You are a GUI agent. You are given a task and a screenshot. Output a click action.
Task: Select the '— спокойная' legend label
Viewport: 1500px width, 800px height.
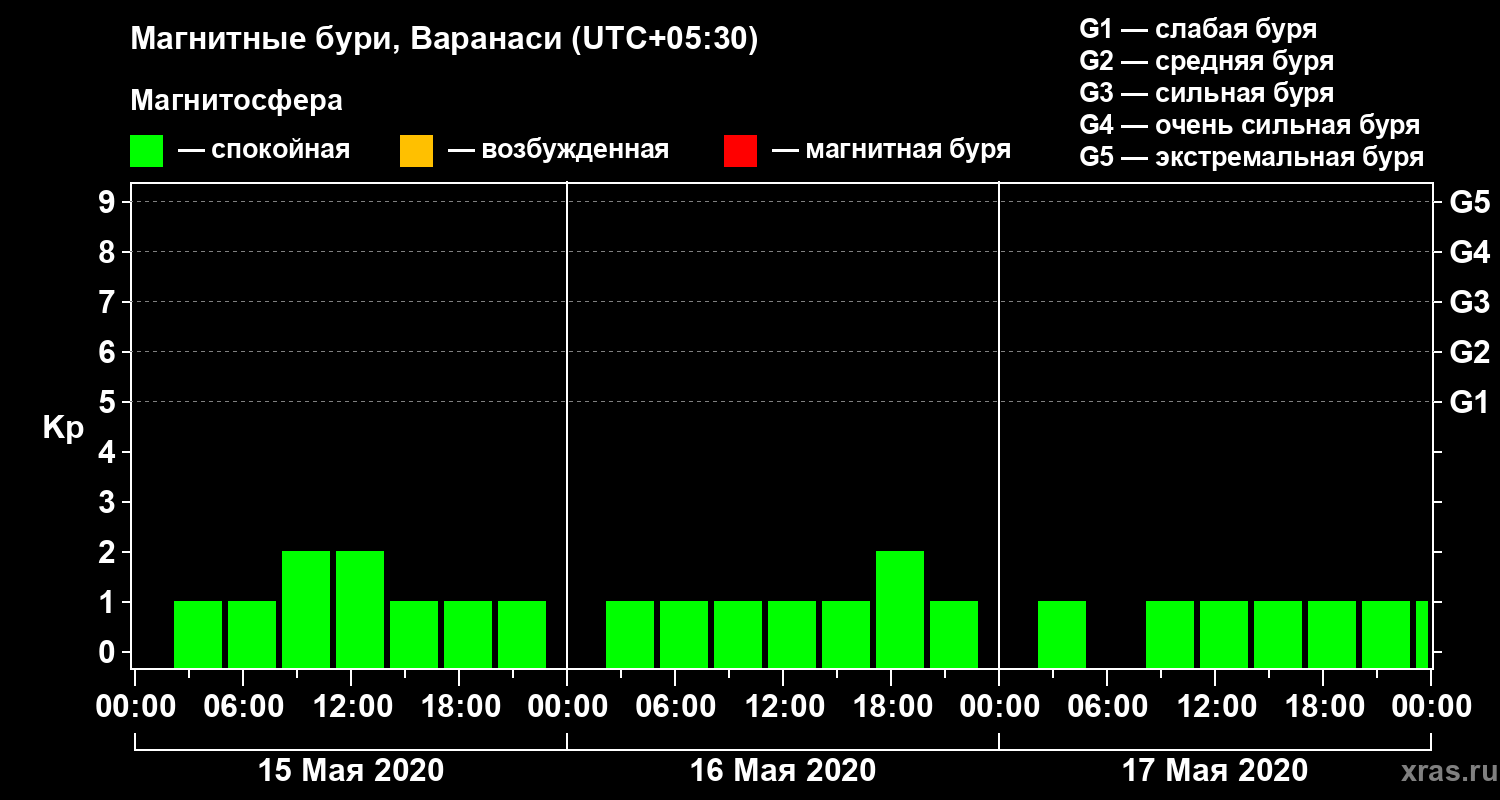pyautogui.click(x=264, y=150)
